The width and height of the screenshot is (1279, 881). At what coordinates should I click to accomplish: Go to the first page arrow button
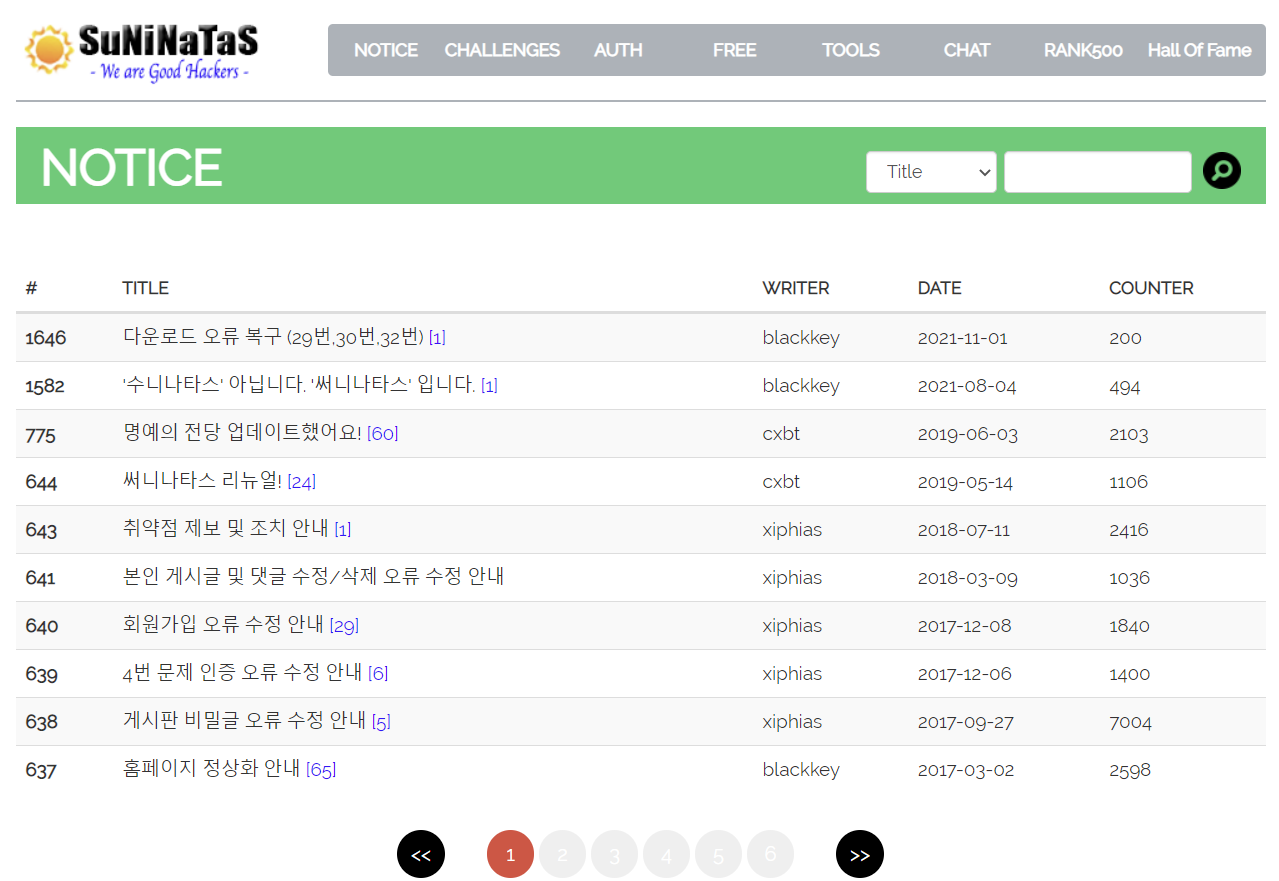(421, 854)
